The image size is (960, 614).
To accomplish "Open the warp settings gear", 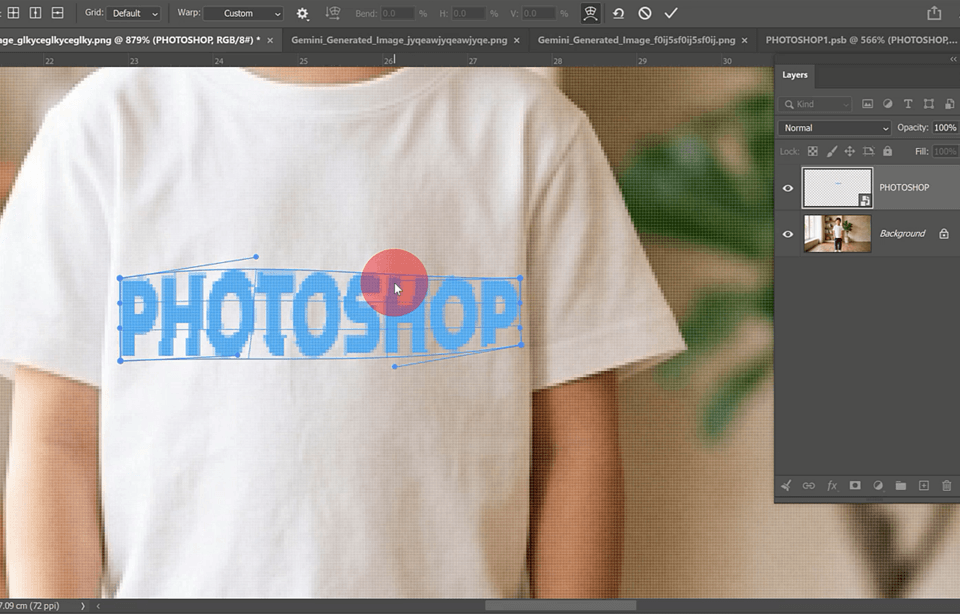I will (x=302, y=13).
